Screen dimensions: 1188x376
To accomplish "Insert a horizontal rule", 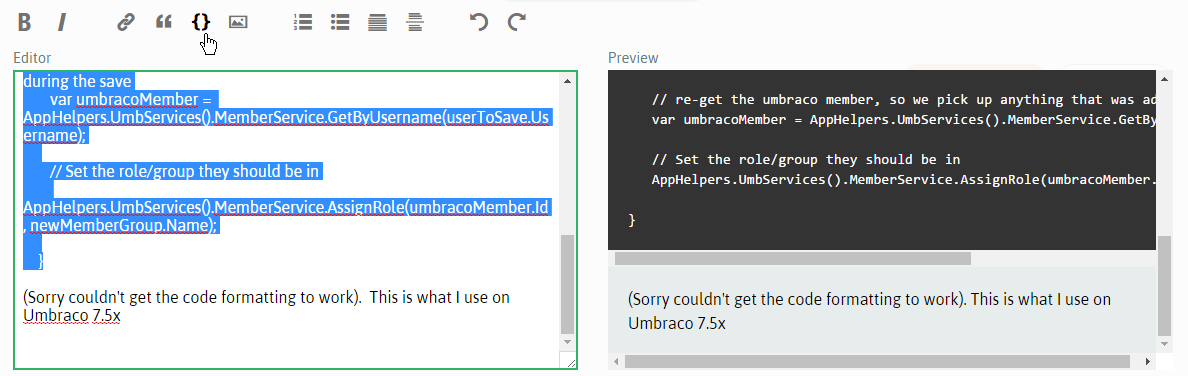I will coord(414,22).
